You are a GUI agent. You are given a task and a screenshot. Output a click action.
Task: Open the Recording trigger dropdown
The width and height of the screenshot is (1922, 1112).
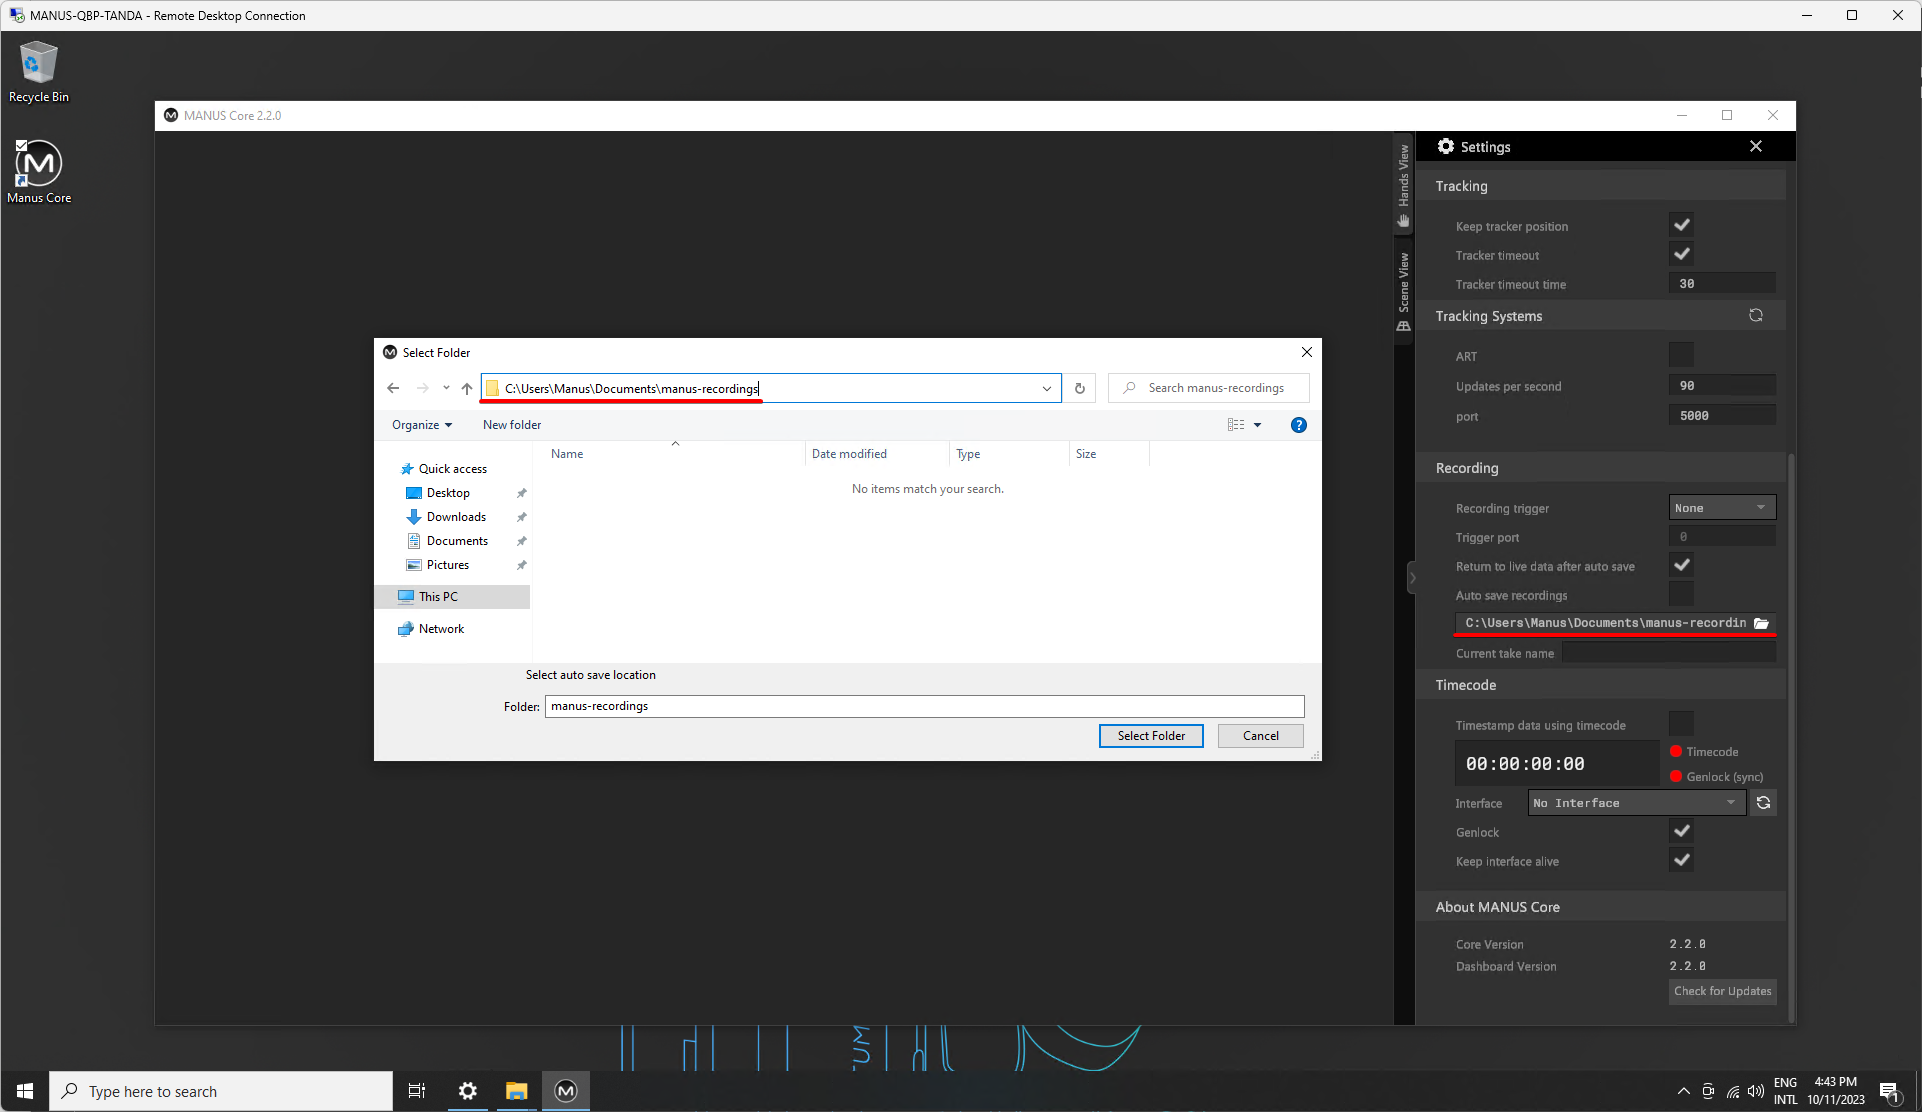(x=1722, y=508)
